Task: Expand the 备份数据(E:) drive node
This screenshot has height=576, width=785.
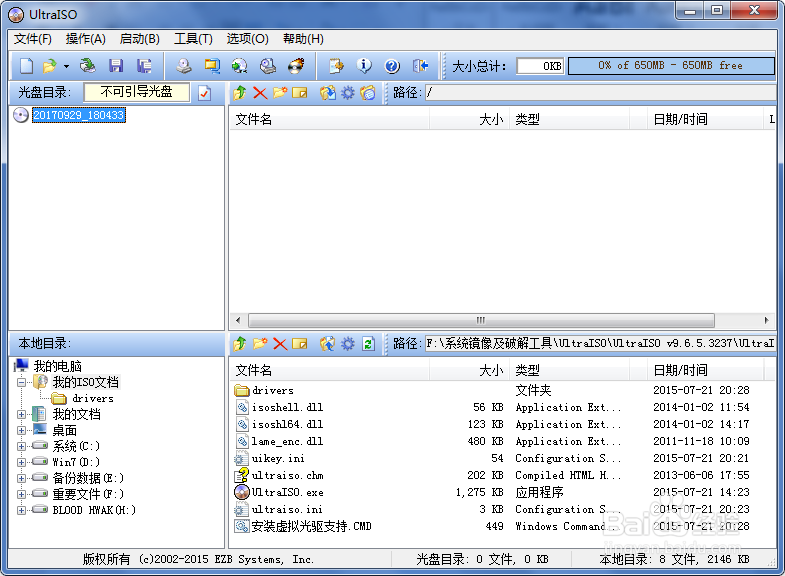Action: [21, 478]
